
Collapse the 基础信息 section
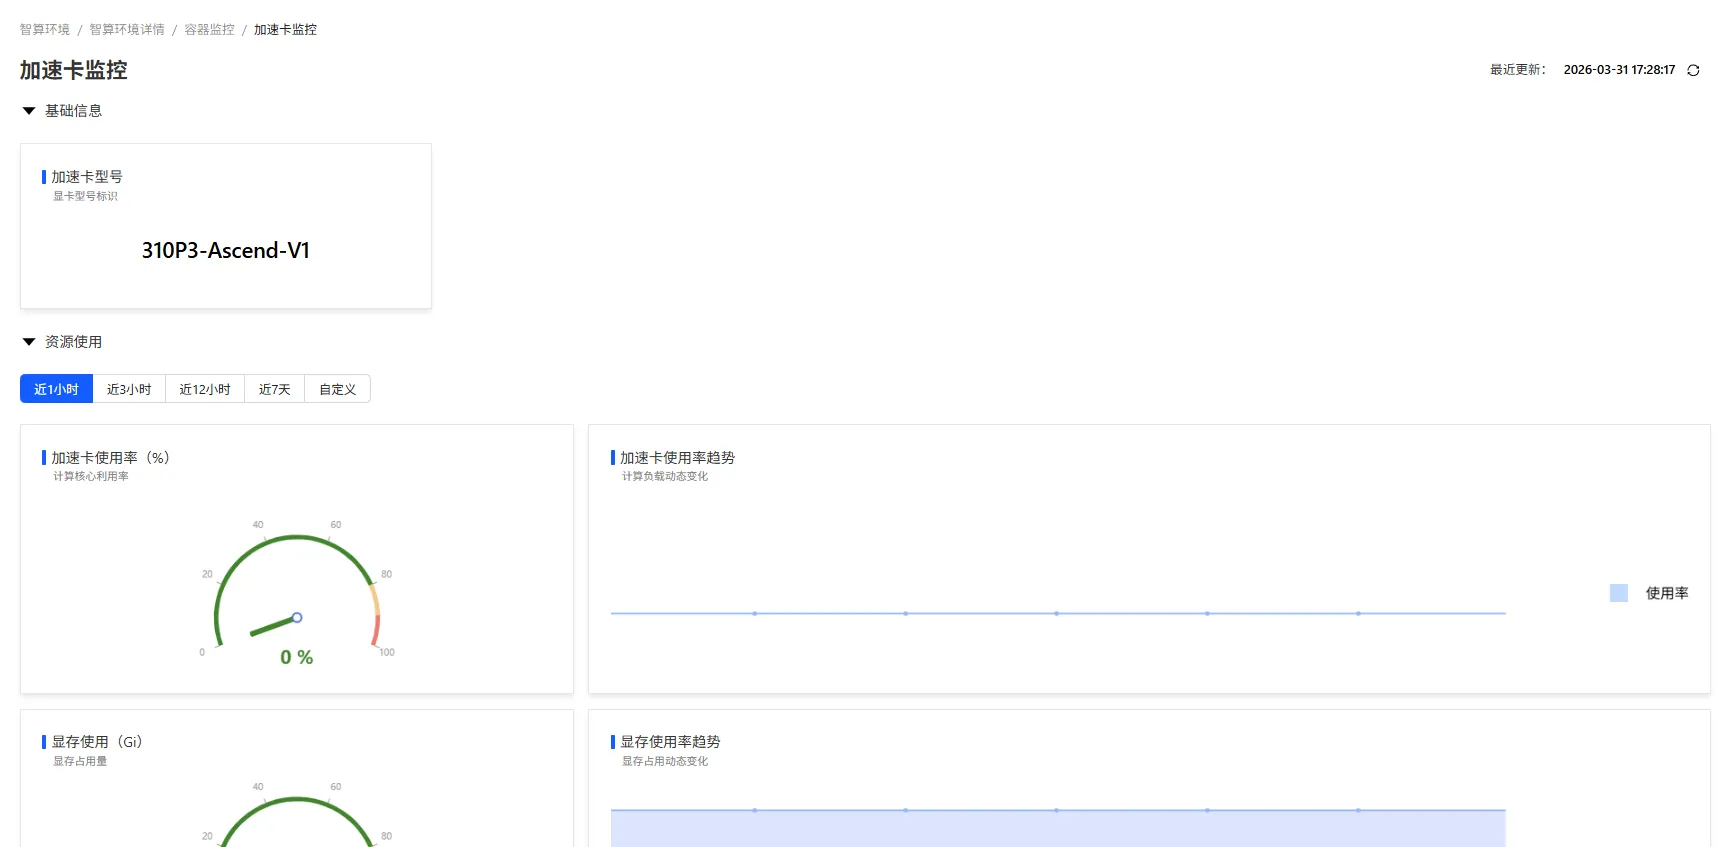29,111
